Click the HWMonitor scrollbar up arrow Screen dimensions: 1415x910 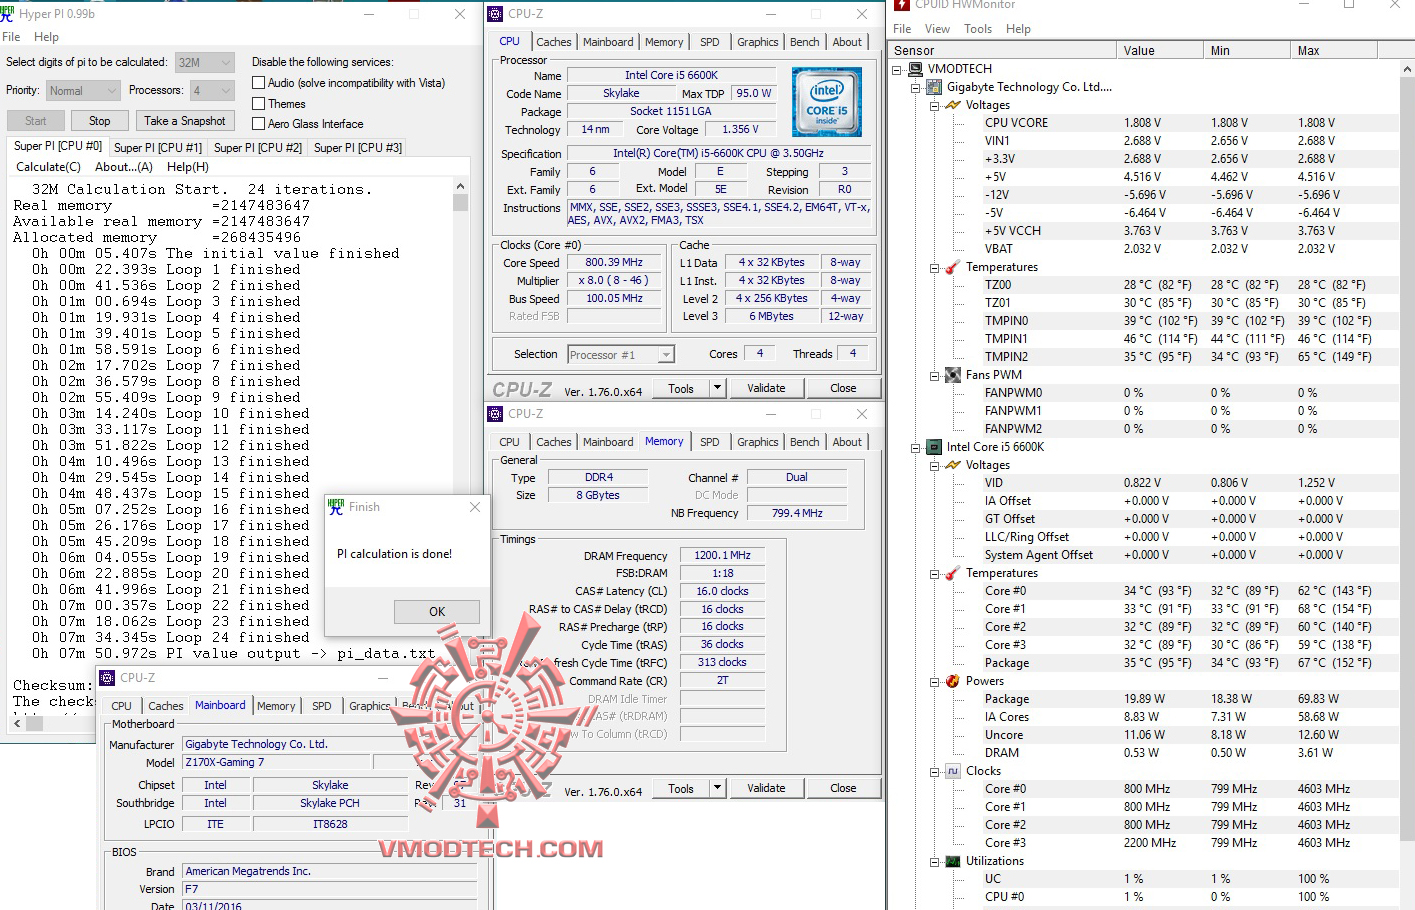tap(1407, 69)
